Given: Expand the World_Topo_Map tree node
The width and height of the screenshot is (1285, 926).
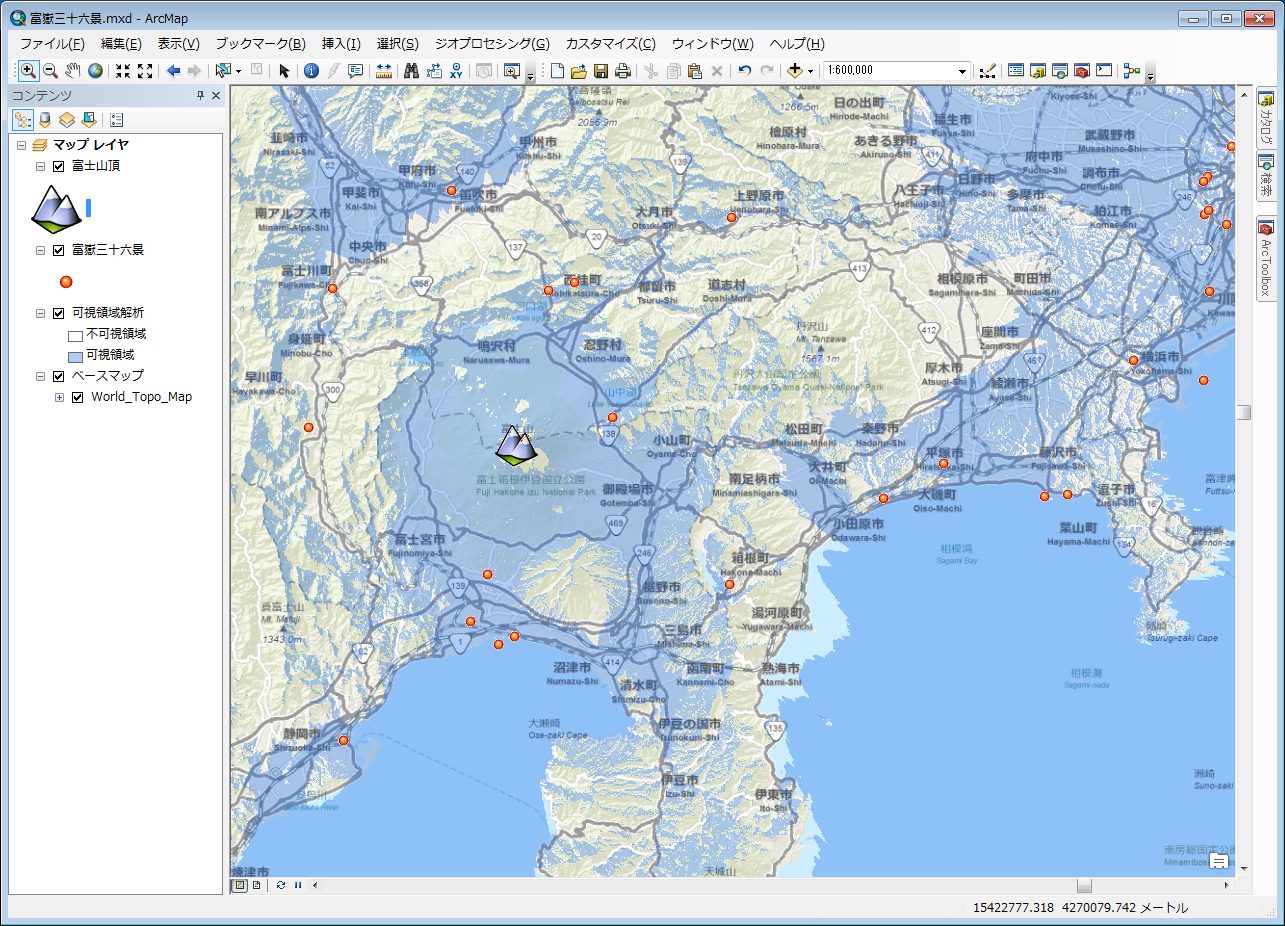Looking at the screenshot, I should (x=59, y=397).
